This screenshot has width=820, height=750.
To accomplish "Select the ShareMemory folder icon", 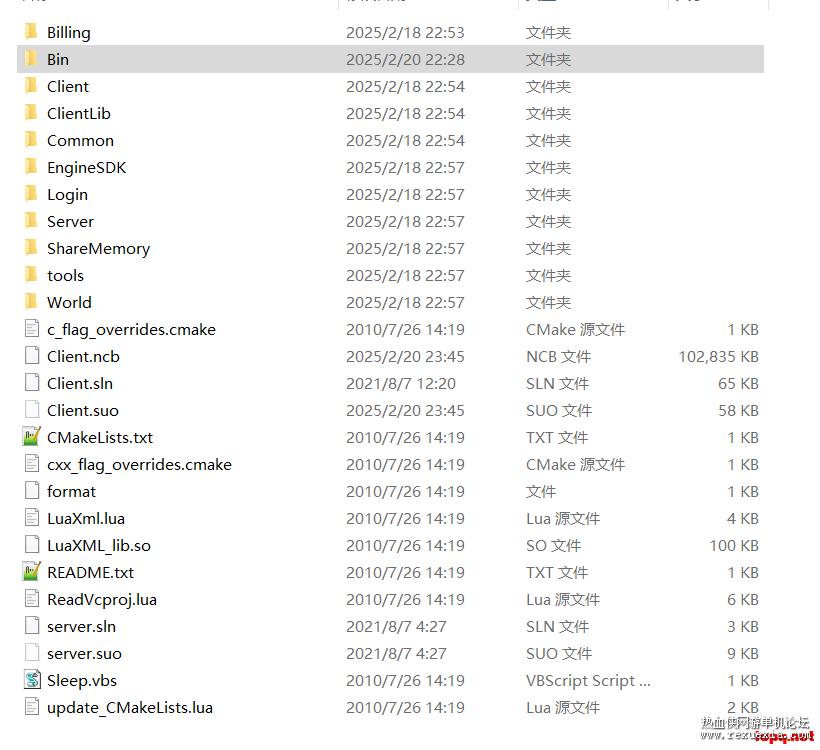I will (31, 248).
